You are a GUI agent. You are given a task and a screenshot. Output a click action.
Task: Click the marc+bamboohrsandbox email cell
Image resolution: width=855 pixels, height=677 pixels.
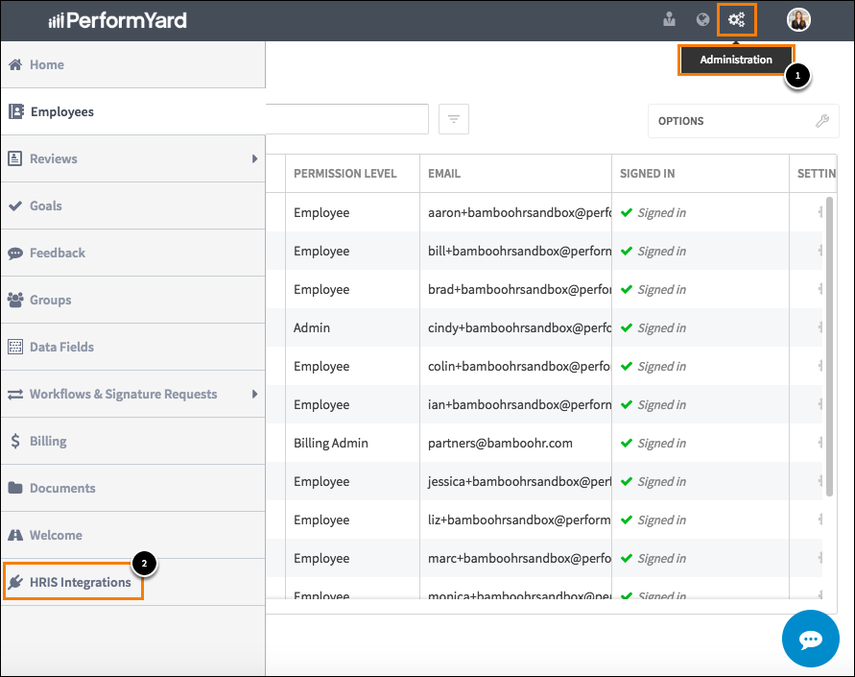(516, 558)
